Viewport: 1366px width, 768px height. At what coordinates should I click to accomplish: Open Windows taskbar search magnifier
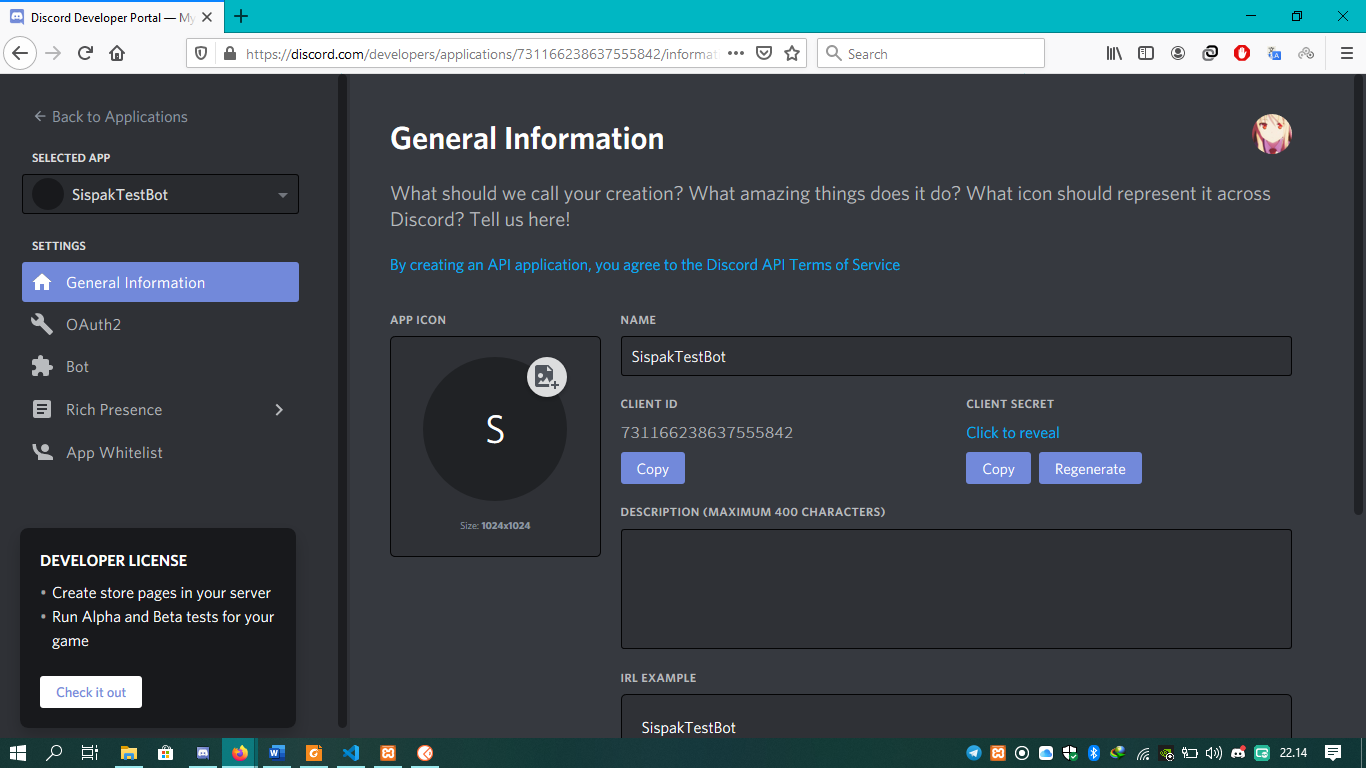[x=55, y=753]
